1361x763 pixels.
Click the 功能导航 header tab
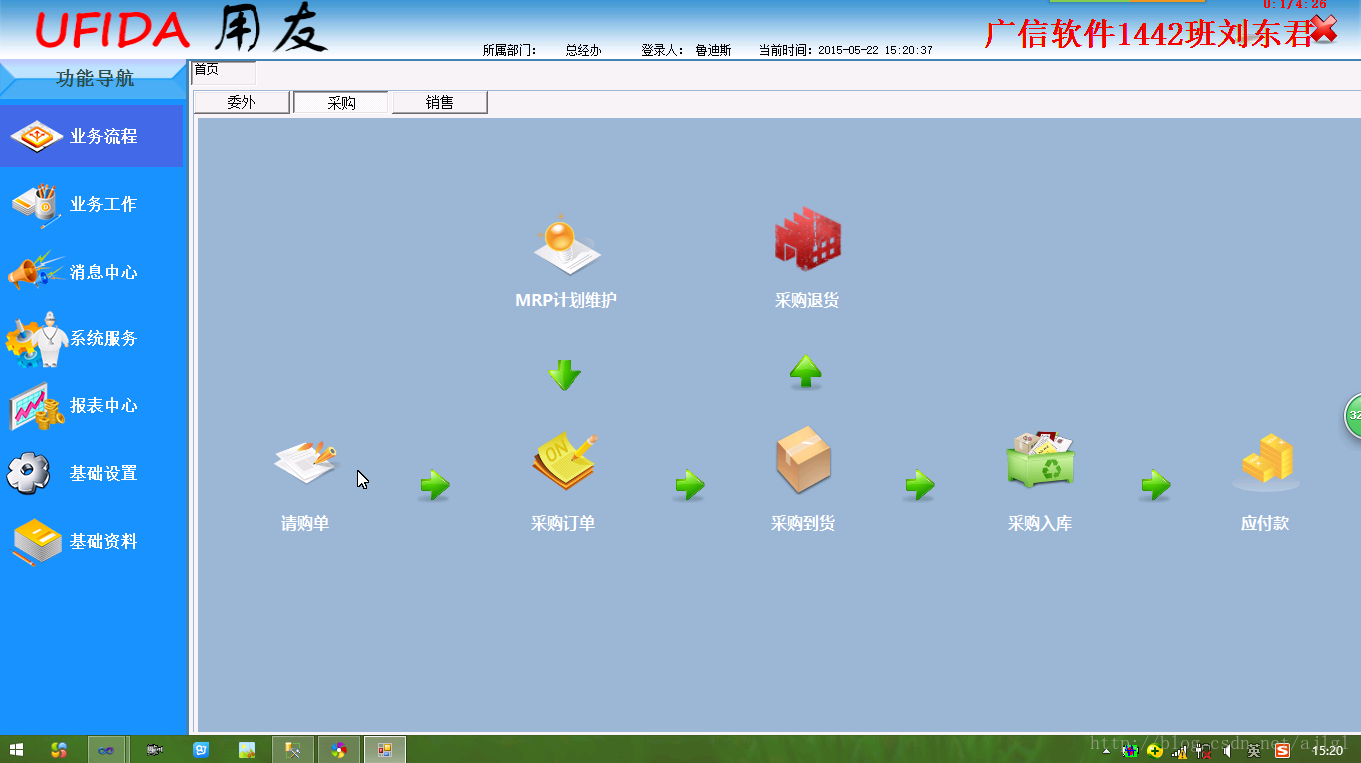pos(94,79)
